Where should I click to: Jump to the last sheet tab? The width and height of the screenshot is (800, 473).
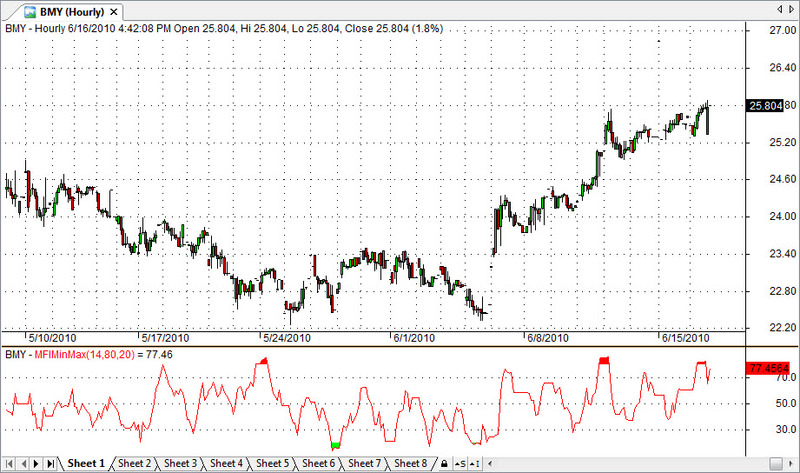[x=50, y=463]
